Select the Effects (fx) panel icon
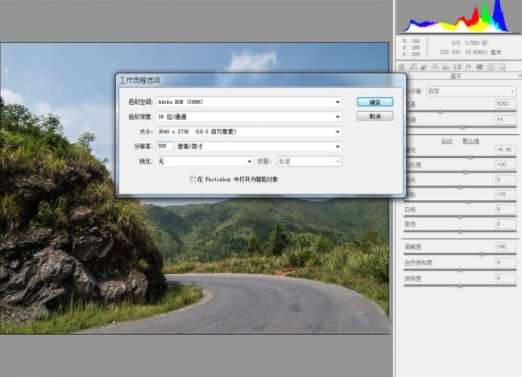 pos(468,67)
